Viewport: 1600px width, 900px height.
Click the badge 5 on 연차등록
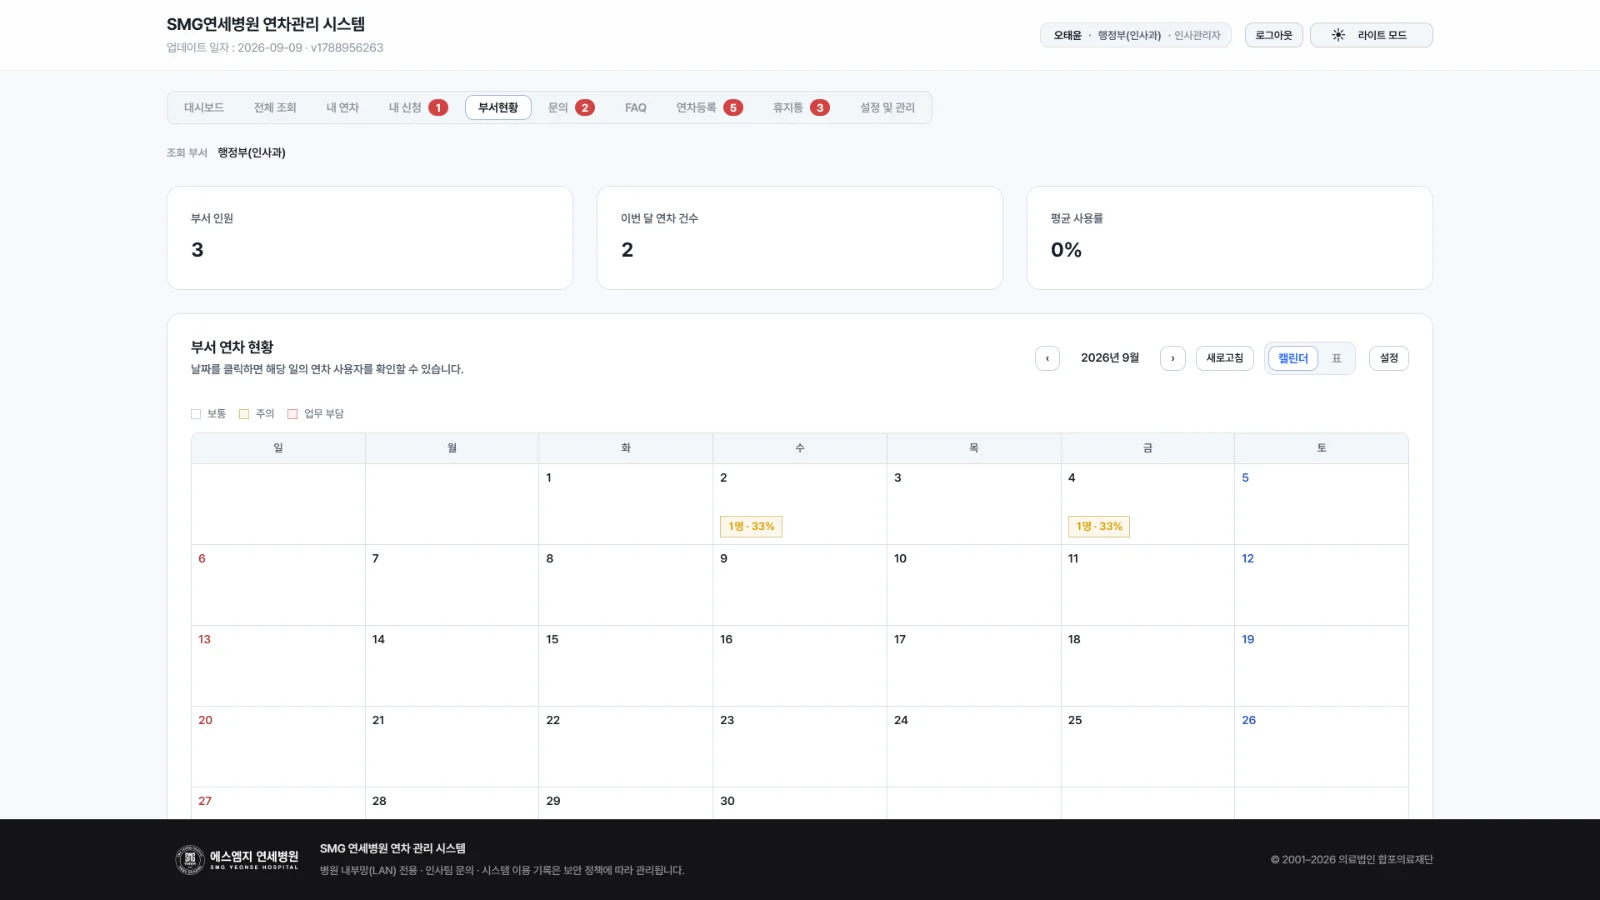pos(733,108)
